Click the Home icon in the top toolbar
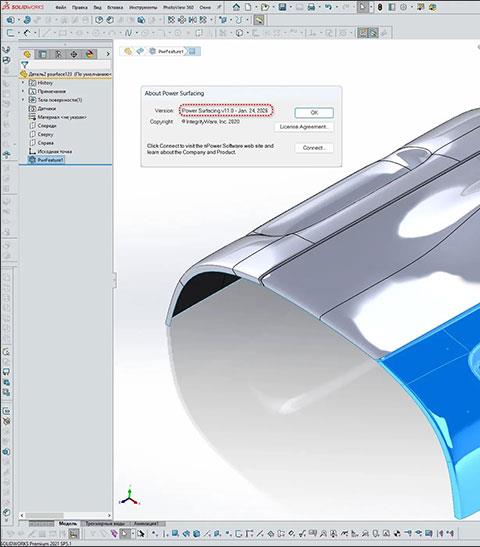480x547 pixels. coord(237,7)
